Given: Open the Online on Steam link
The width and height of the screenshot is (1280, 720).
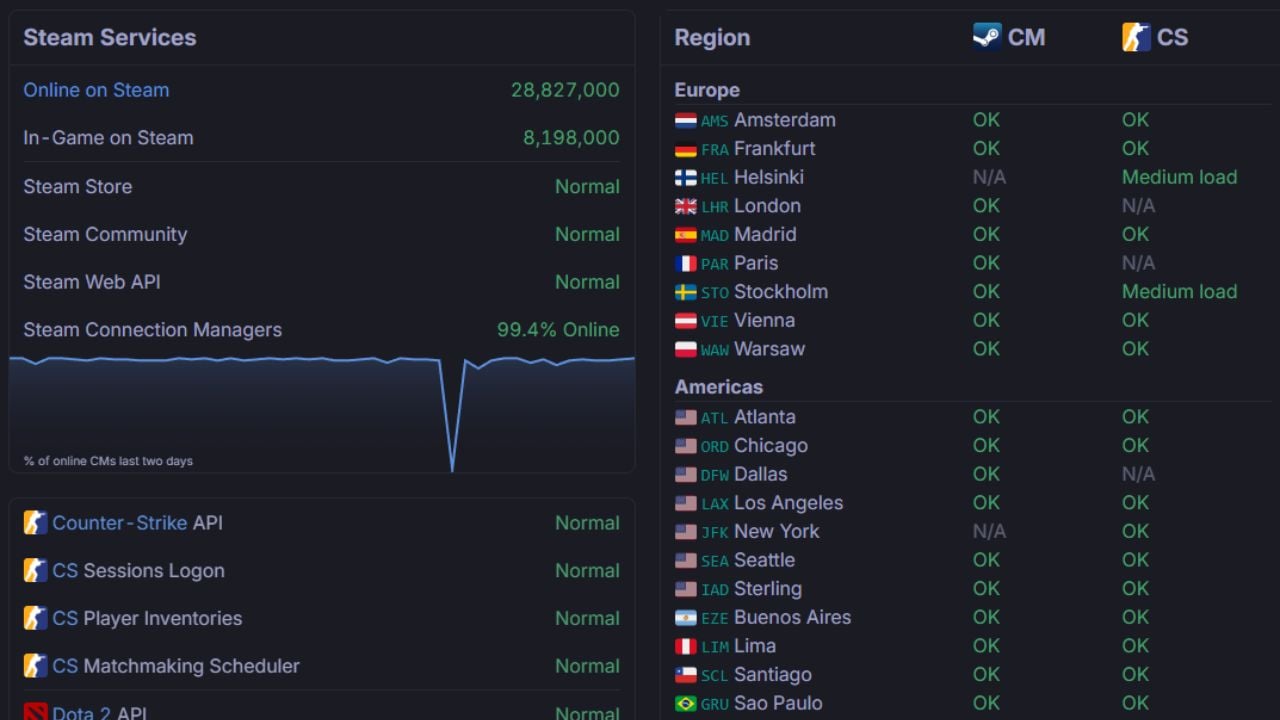Looking at the screenshot, I should [95, 90].
